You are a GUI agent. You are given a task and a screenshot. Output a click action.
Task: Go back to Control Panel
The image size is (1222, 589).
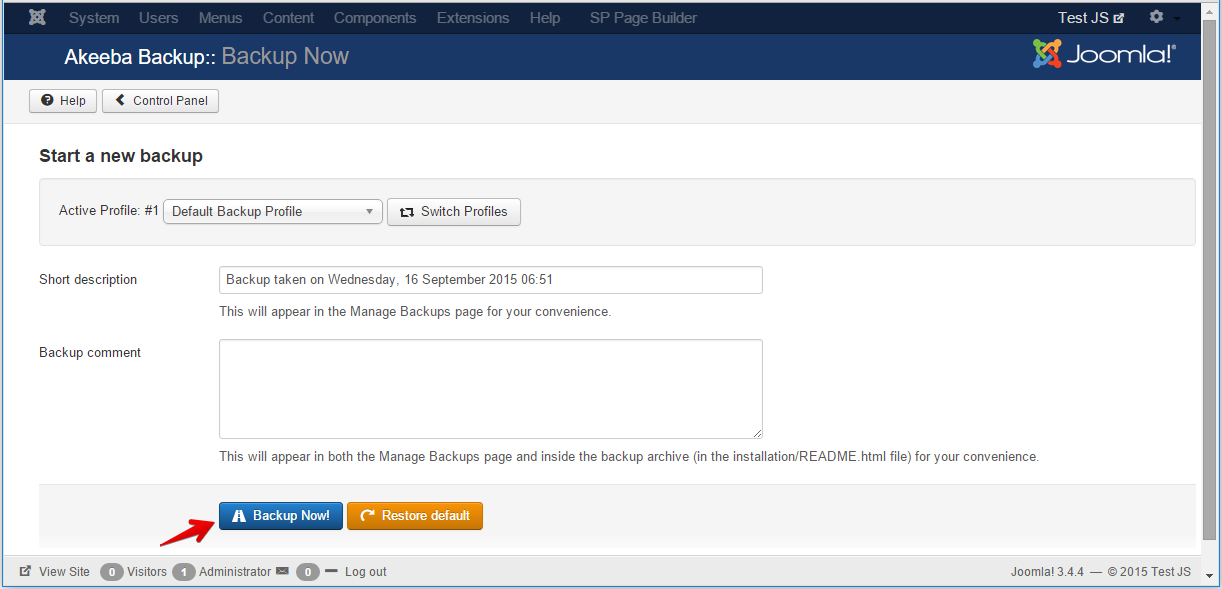(x=160, y=101)
